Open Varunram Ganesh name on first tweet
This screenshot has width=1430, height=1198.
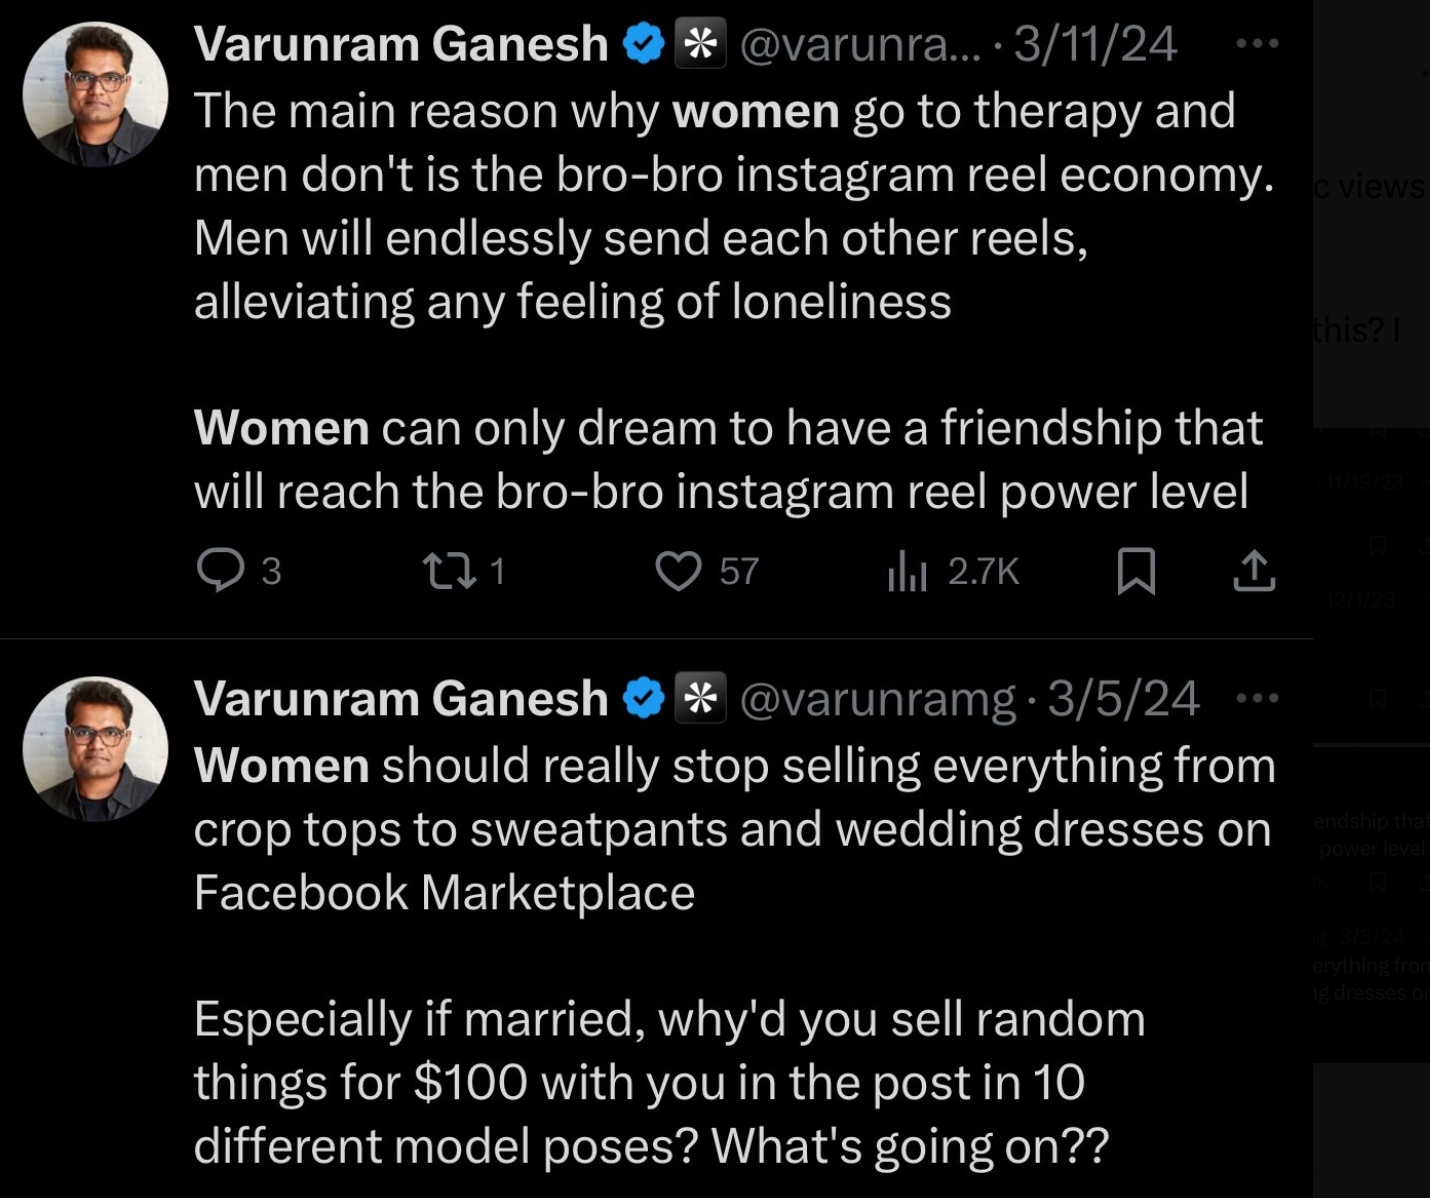(401, 44)
